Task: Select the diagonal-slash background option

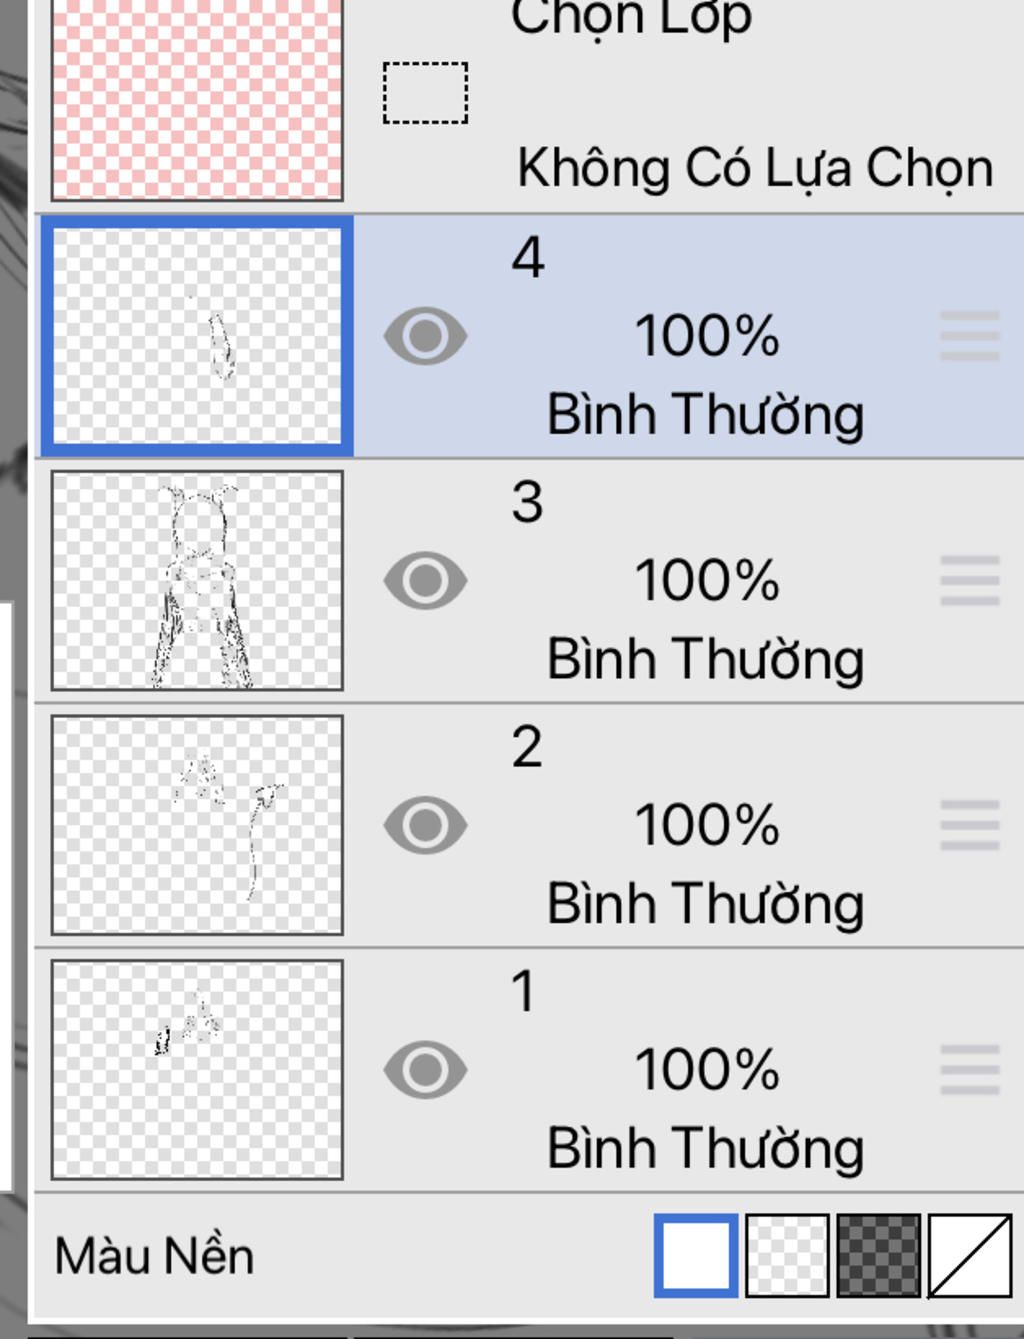Action: [x=970, y=1256]
